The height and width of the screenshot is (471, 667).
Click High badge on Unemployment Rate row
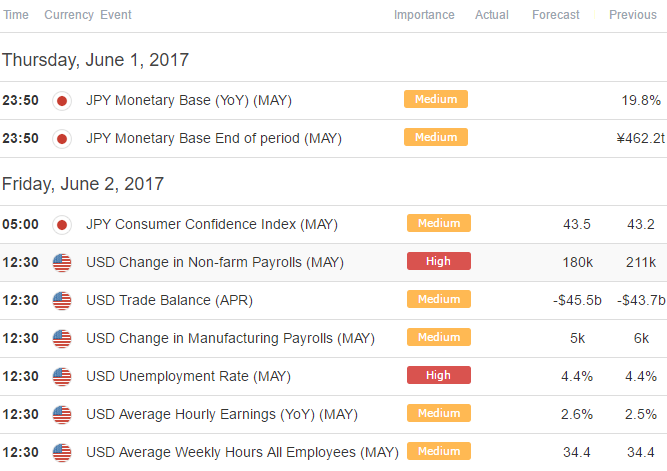[439, 375]
